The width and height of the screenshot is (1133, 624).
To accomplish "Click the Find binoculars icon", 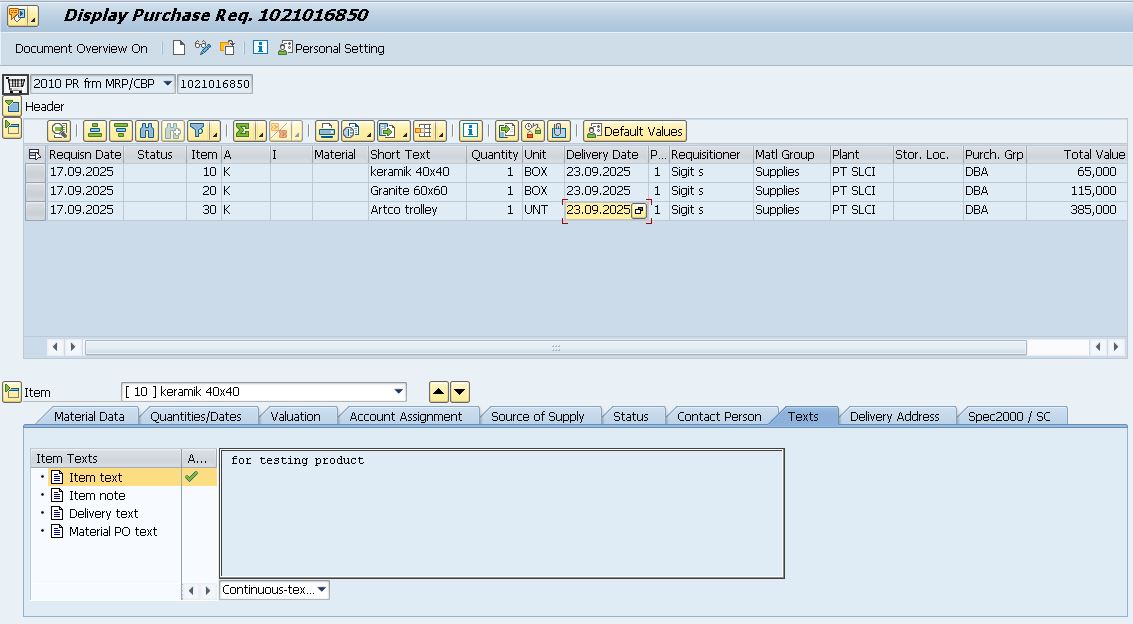I will (147, 131).
